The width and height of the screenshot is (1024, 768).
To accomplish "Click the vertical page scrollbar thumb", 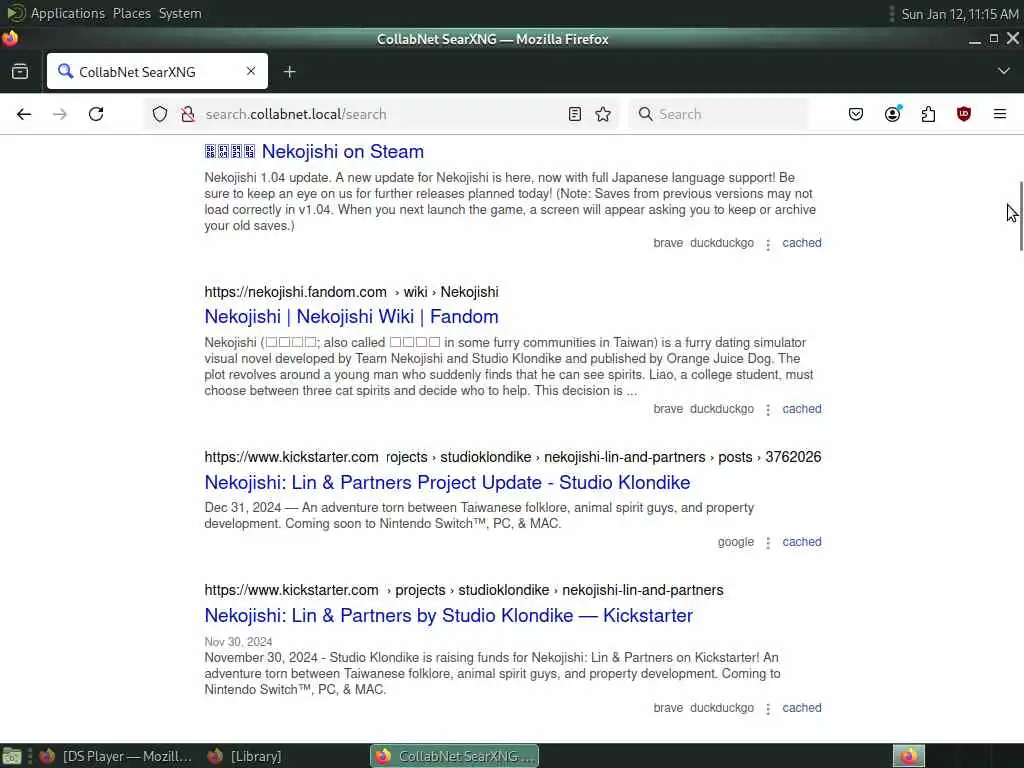I will point(1021,216).
